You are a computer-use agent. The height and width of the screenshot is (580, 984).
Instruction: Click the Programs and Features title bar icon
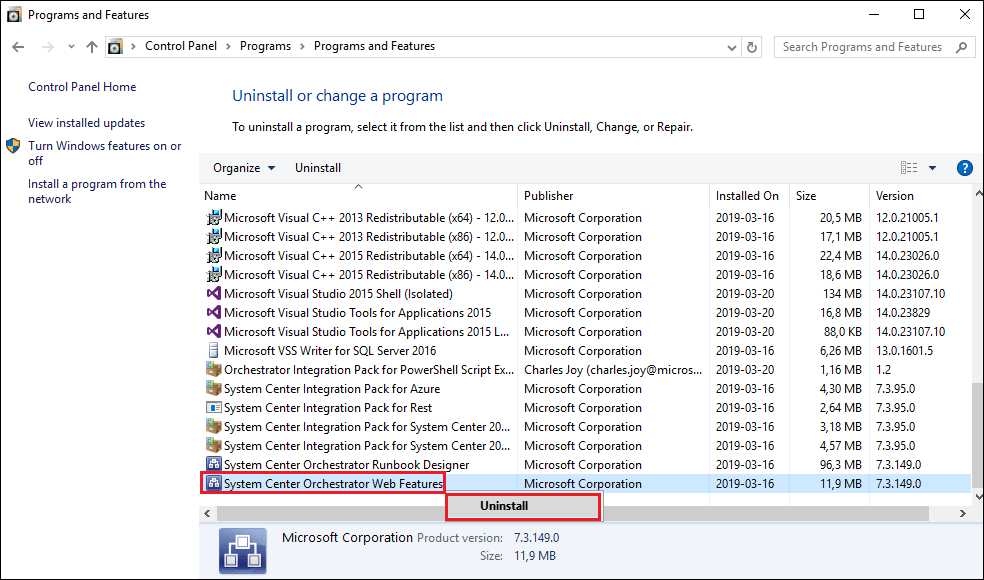click(13, 15)
